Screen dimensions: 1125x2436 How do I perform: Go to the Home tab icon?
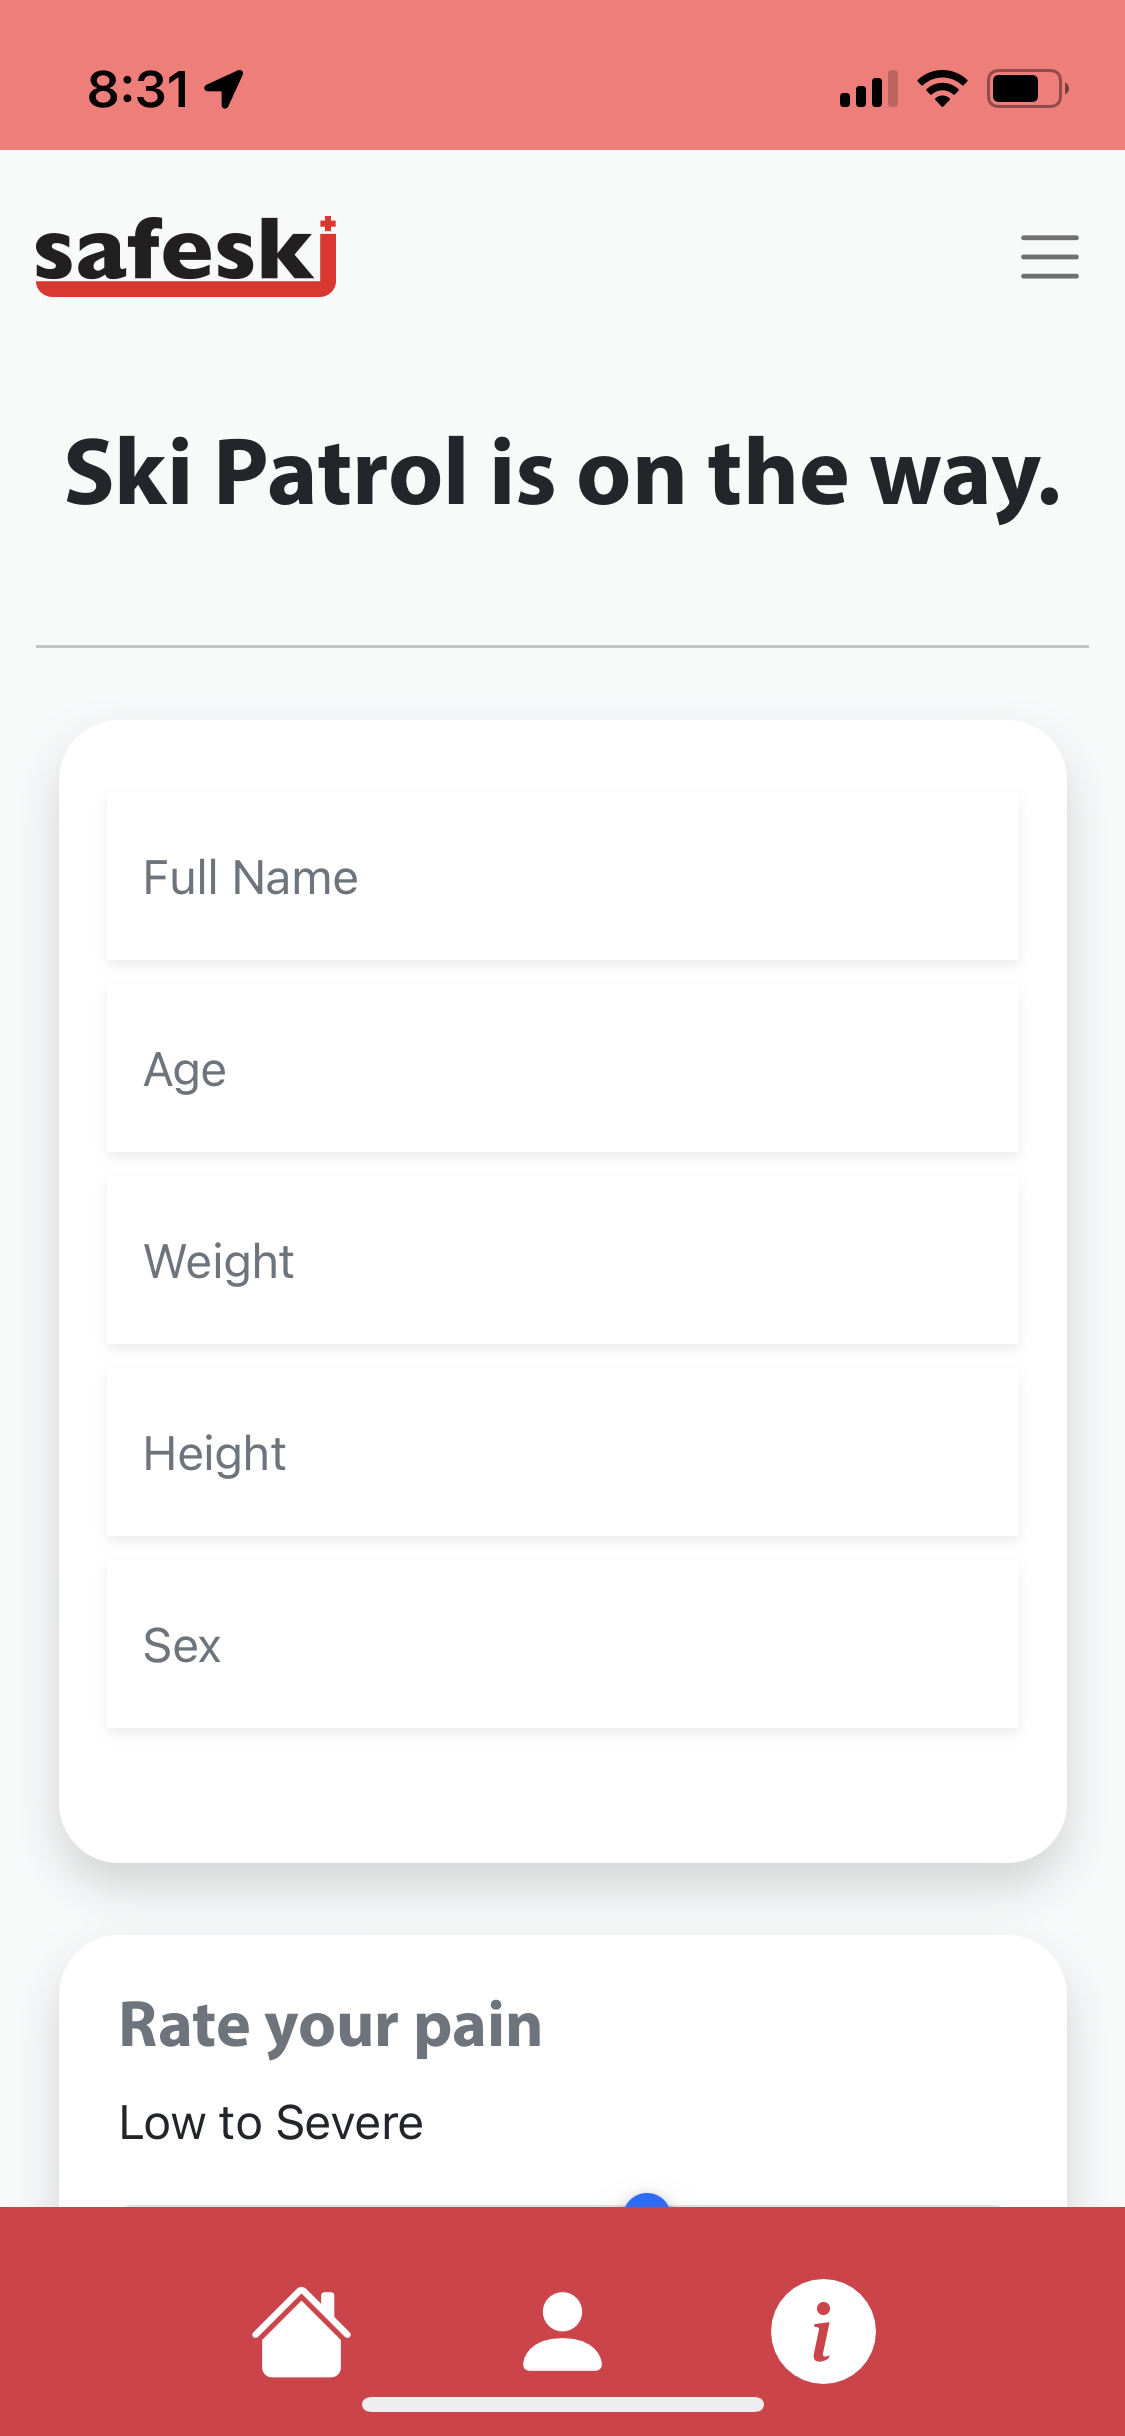pos(301,2331)
